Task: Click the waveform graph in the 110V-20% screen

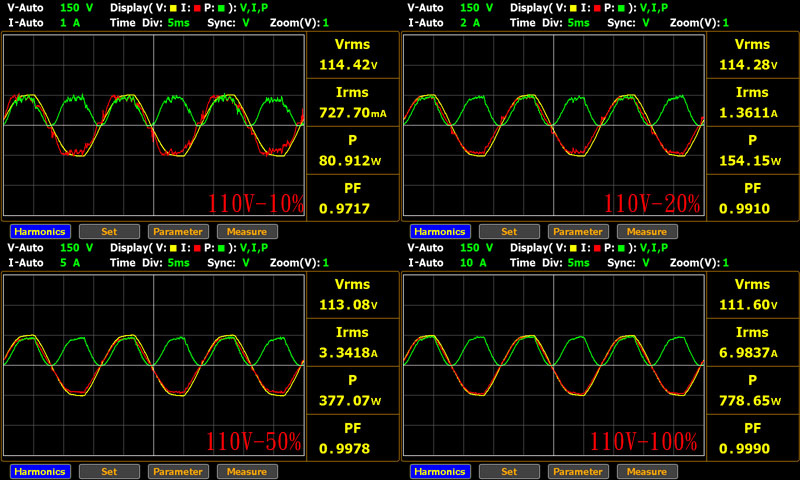Action: click(x=554, y=125)
